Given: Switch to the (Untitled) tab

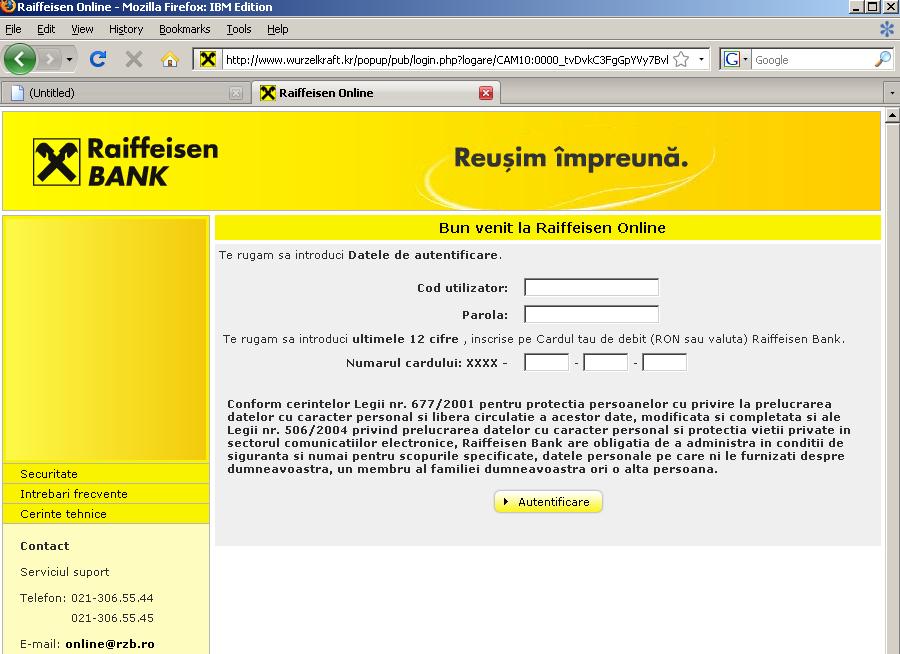Looking at the screenshot, I should (126, 93).
